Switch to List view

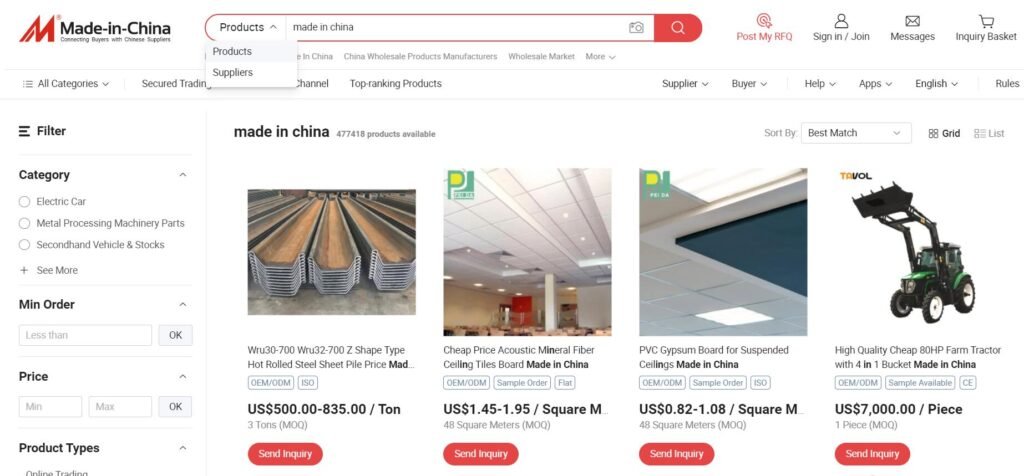(989, 133)
